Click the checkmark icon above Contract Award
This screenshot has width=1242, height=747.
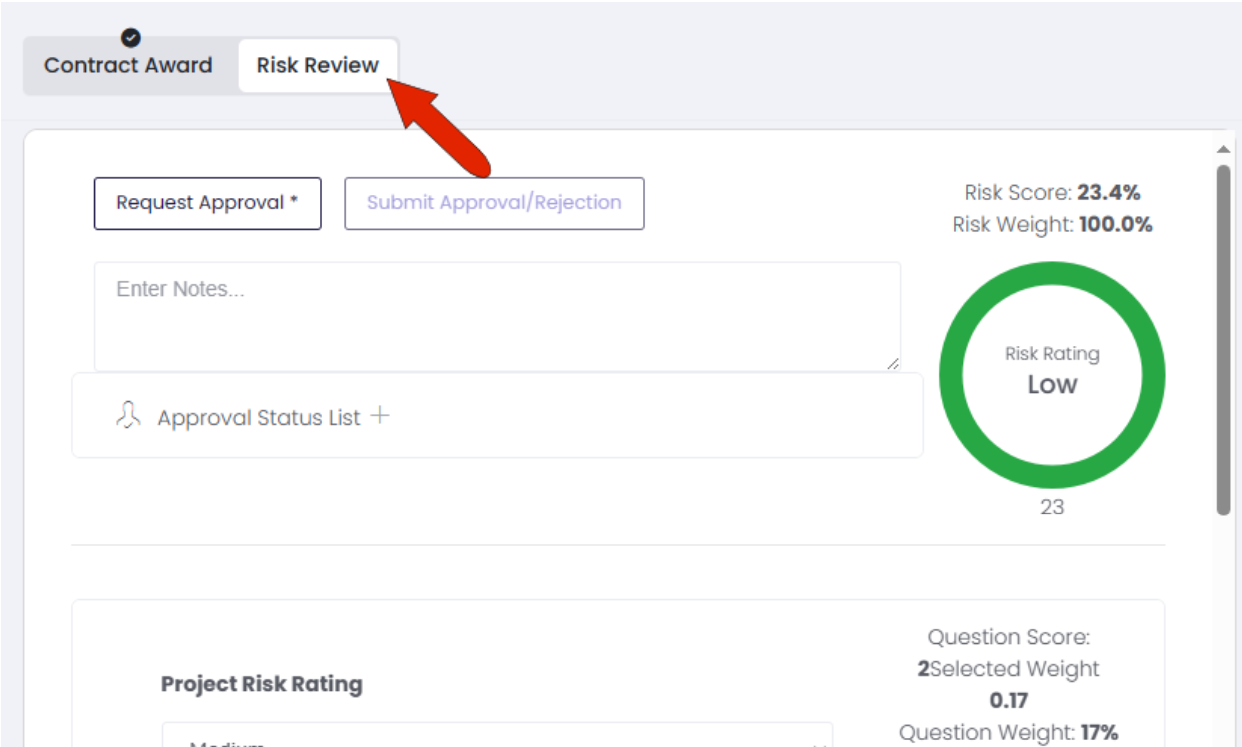click(131, 38)
